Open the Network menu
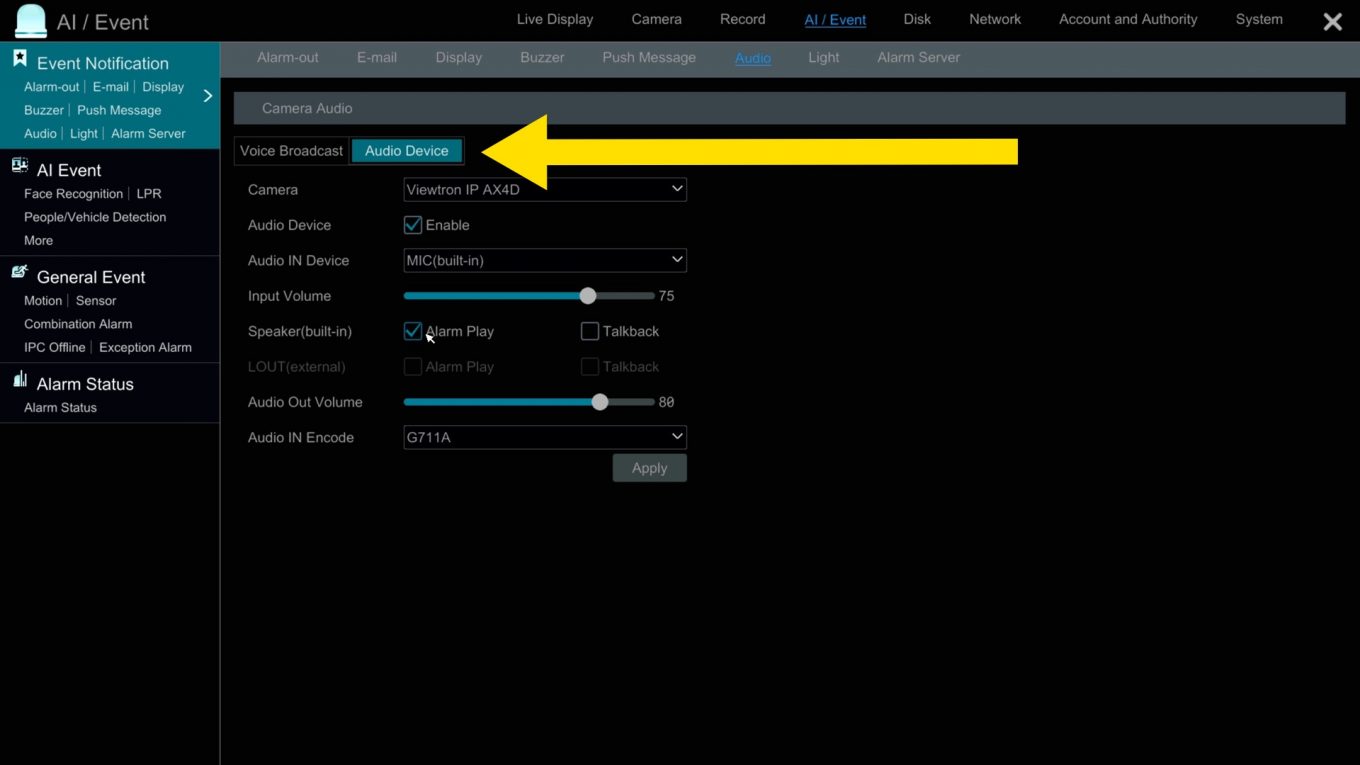1360x765 pixels. [x=995, y=19]
